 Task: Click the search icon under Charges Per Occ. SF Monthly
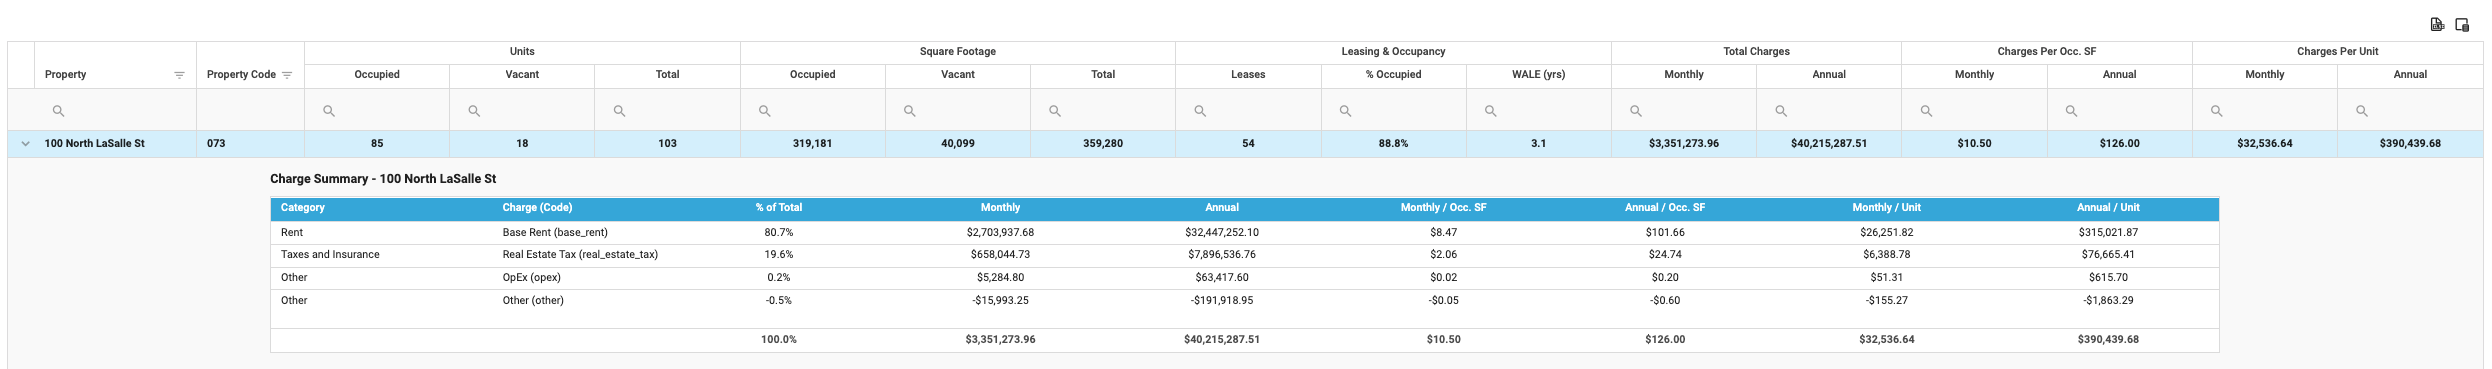(1926, 111)
